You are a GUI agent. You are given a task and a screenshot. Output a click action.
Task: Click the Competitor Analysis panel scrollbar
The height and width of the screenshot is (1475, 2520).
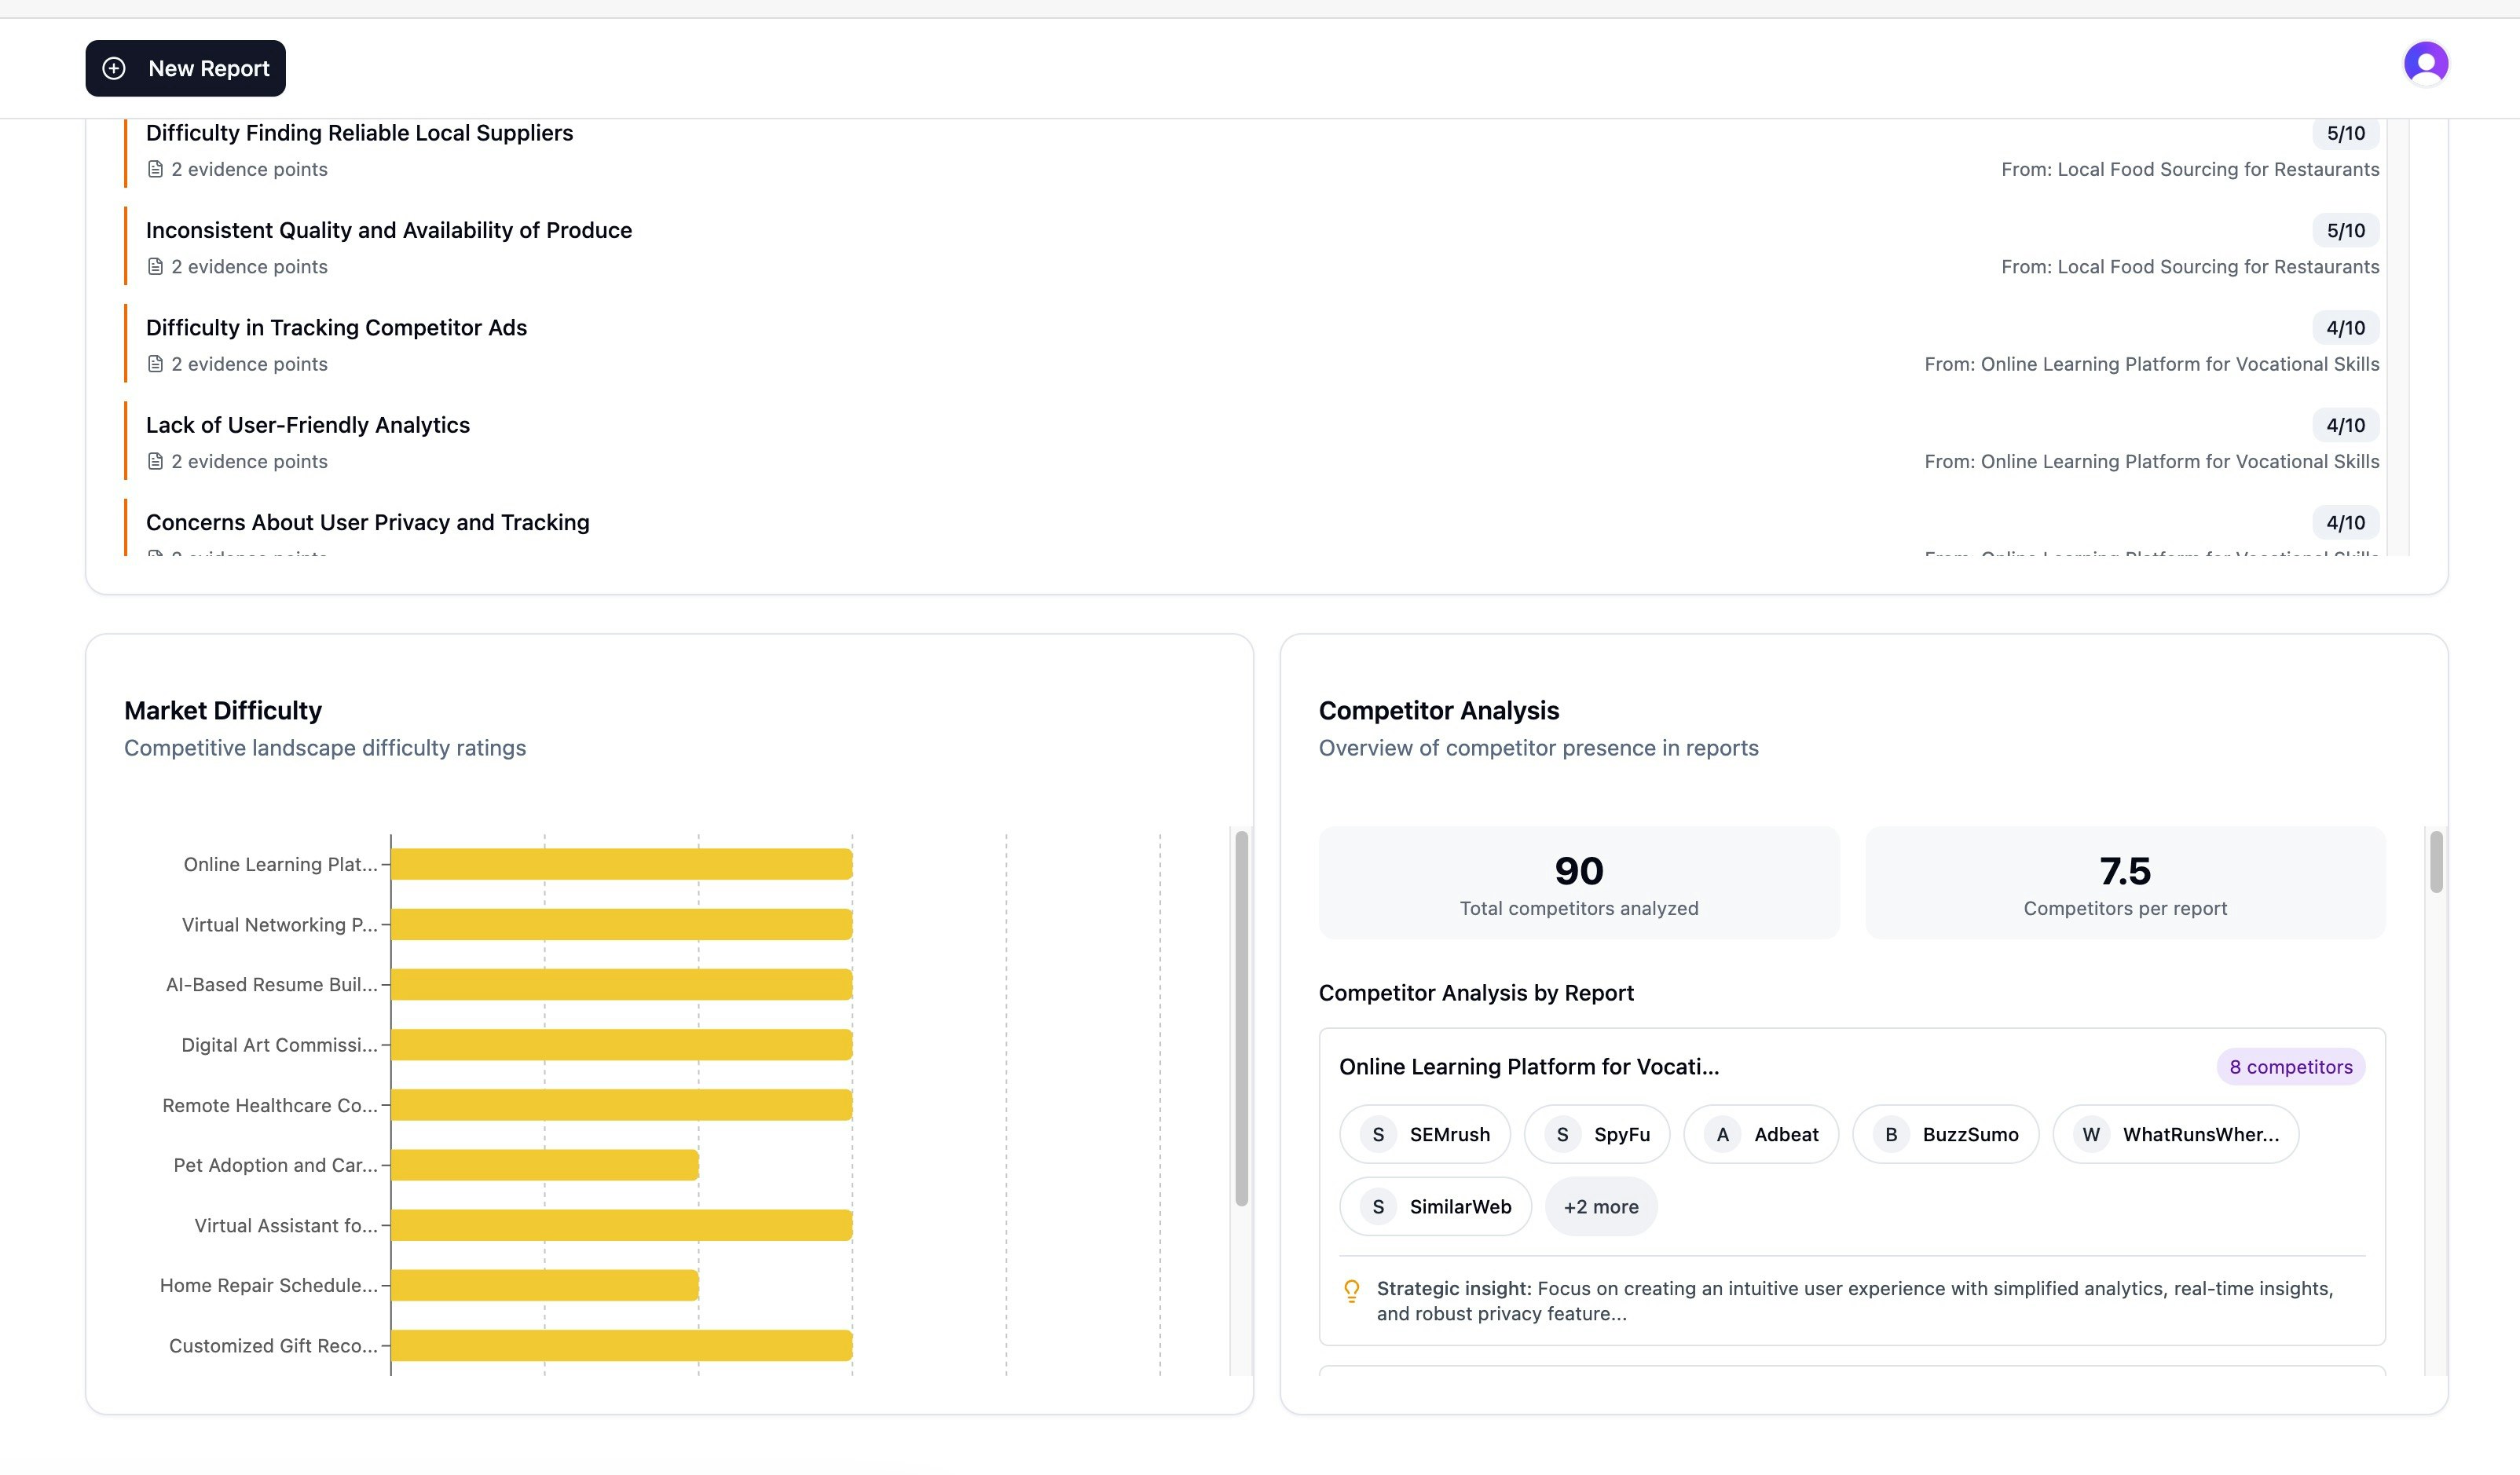coord(2436,862)
